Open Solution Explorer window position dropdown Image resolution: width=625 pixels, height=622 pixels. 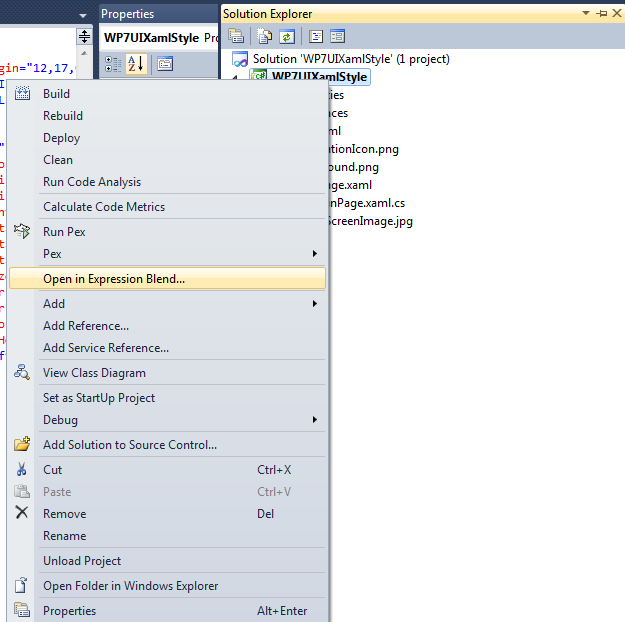[586, 13]
